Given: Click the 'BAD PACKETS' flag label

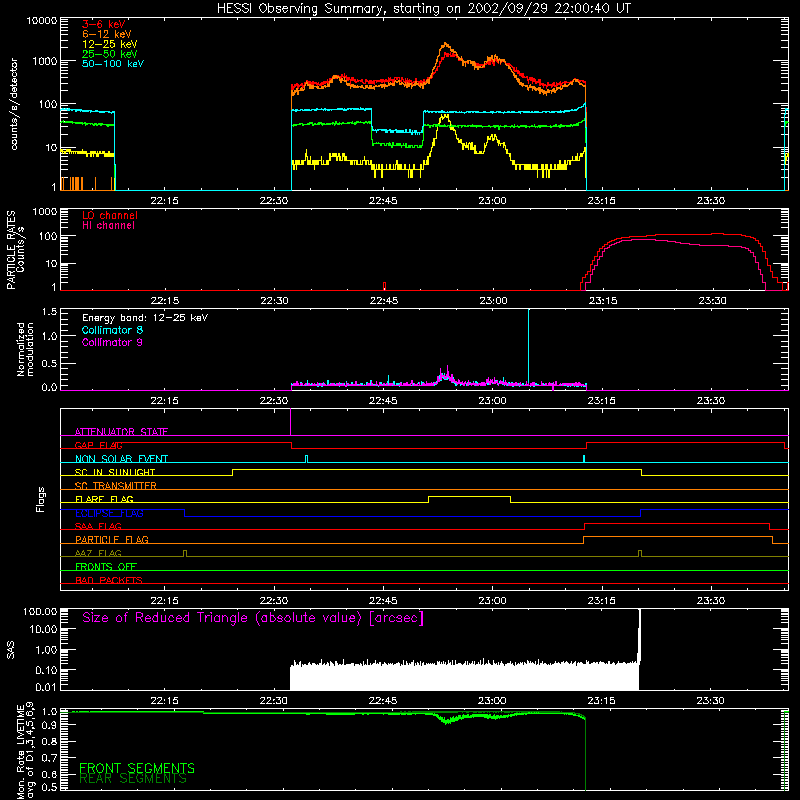Looking at the screenshot, I should point(109,580).
